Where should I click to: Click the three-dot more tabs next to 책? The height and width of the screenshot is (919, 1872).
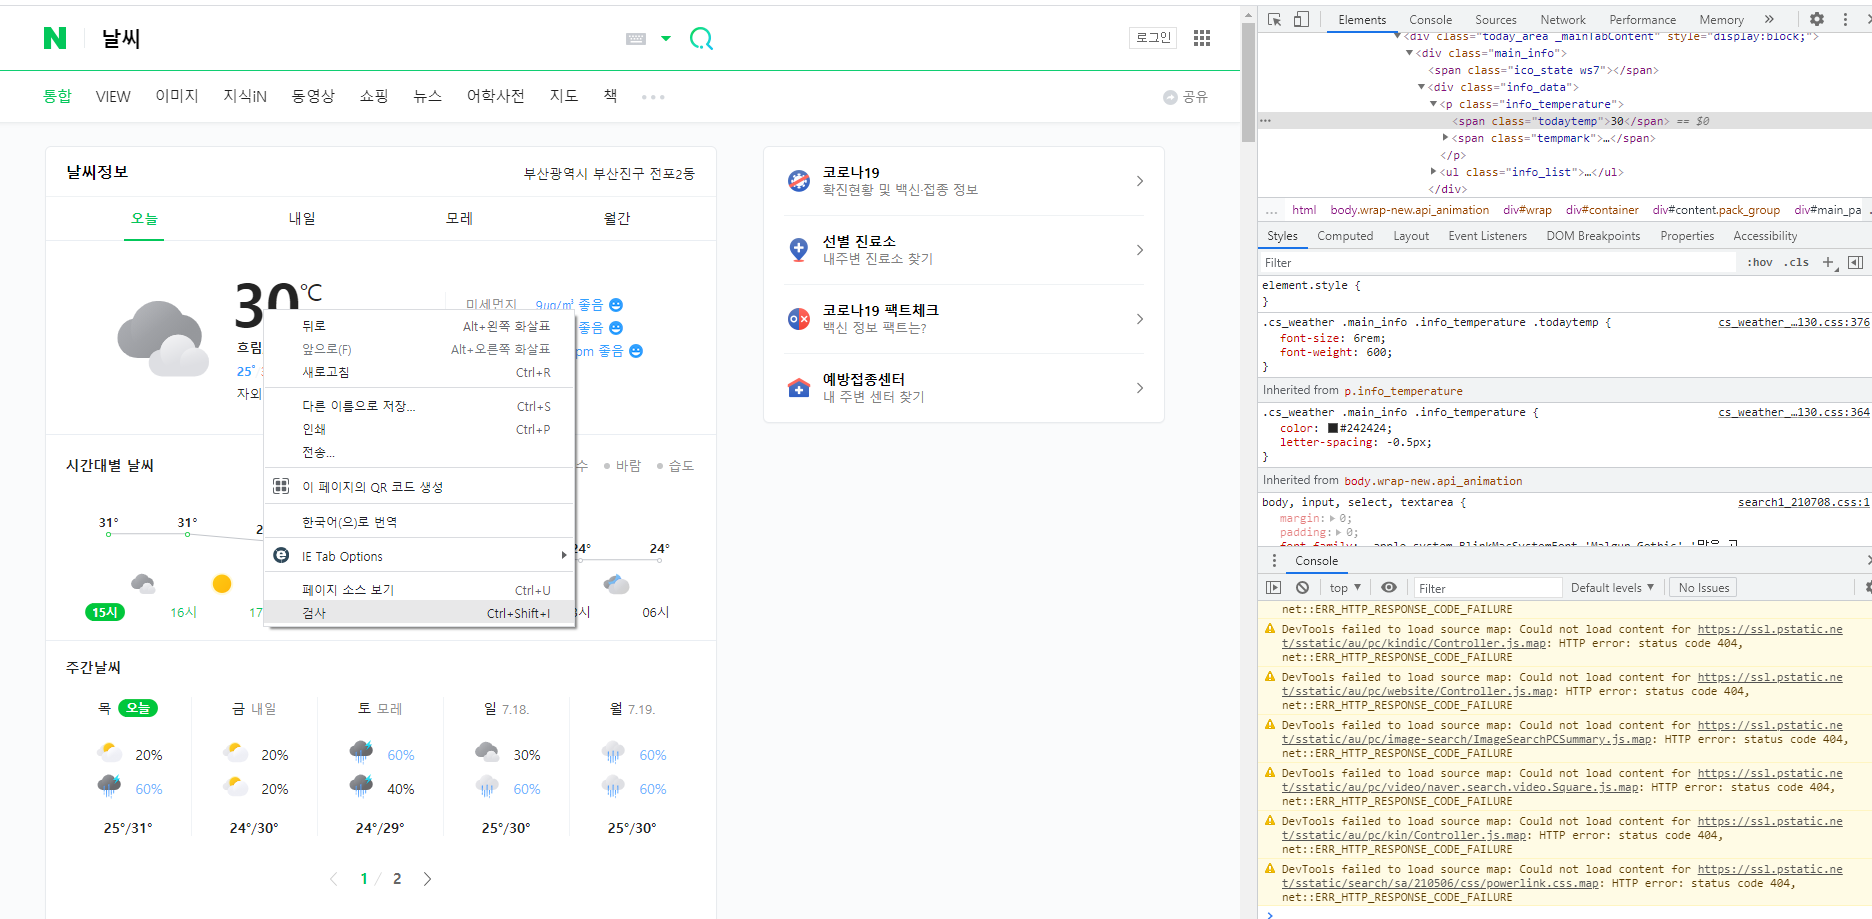tap(653, 97)
